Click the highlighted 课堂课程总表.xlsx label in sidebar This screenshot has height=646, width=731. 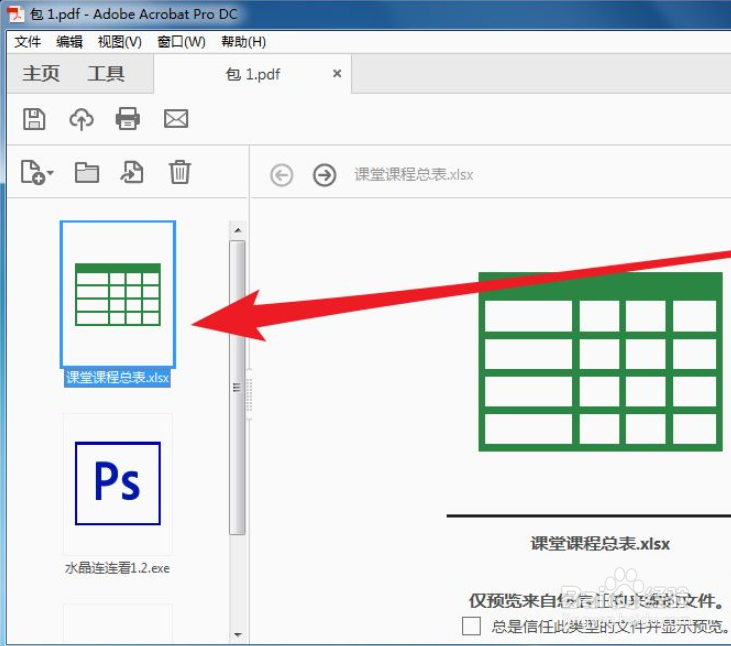pyautogui.click(x=117, y=378)
